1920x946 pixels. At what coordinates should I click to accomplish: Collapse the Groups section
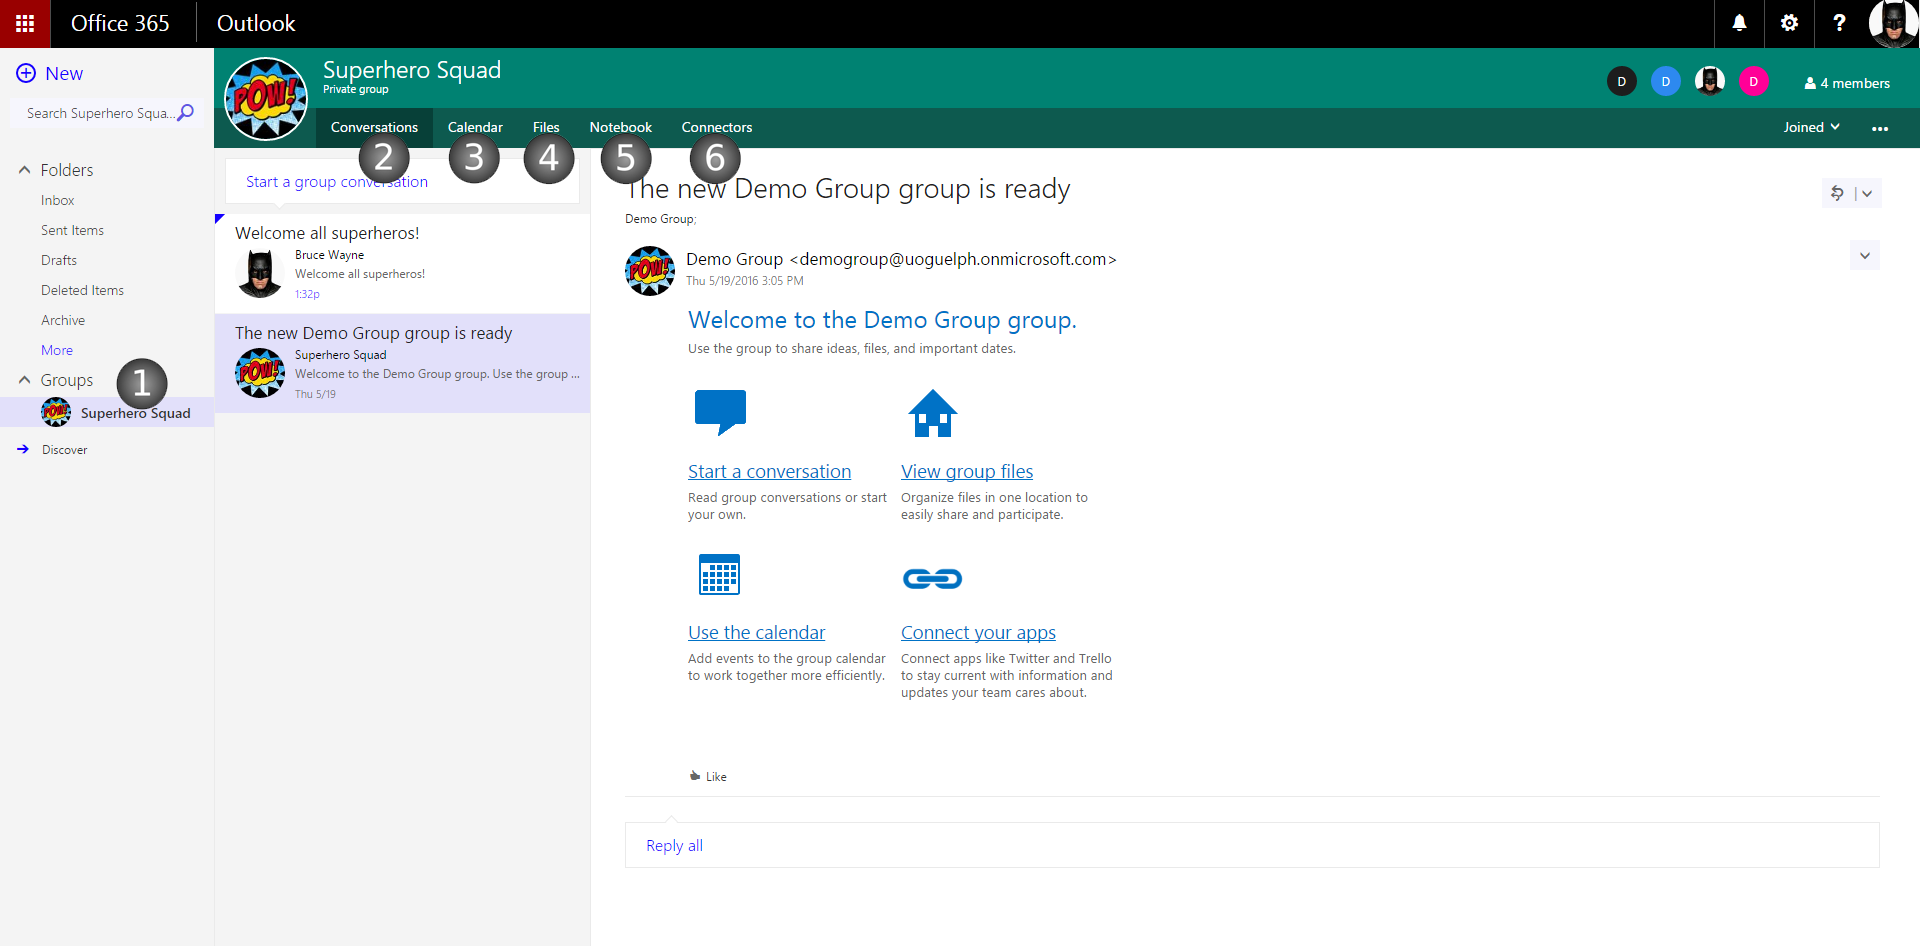click(25, 380)
